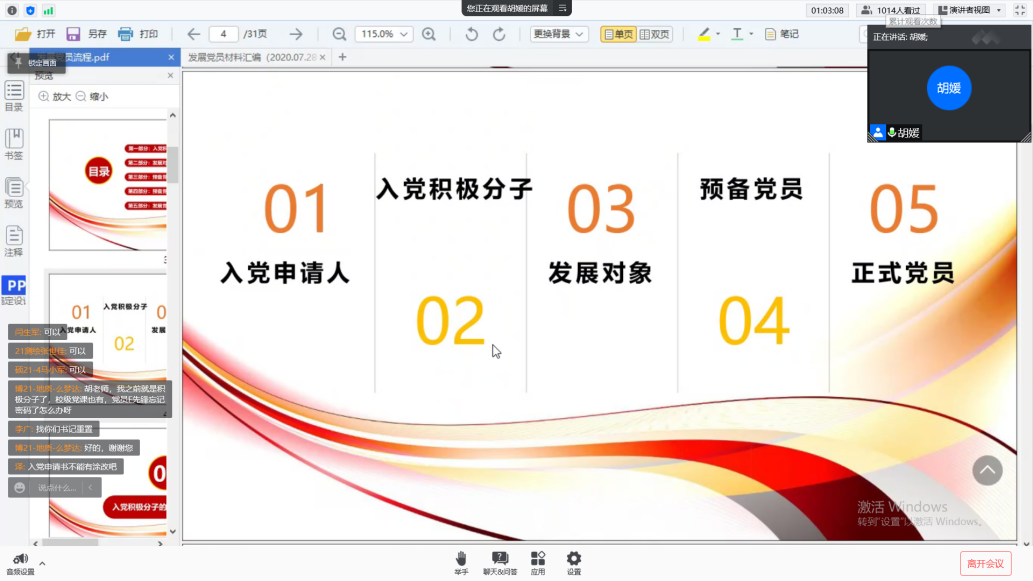This screenshot has width=1033, height=581.
Task: Open the 115.0% zoom level dropdown
Action: coord(383,34)
